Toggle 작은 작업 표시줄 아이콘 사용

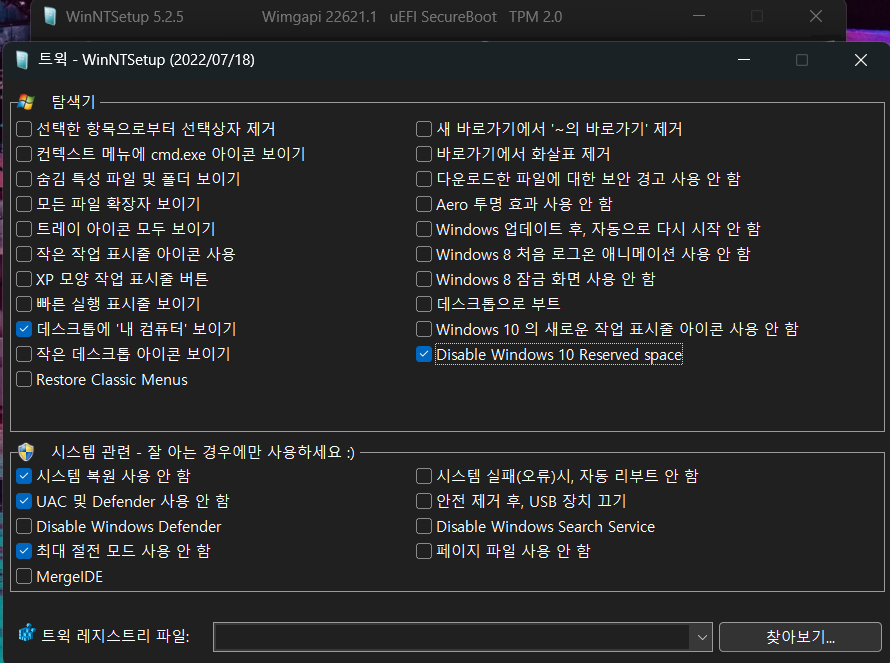(24, 254)
